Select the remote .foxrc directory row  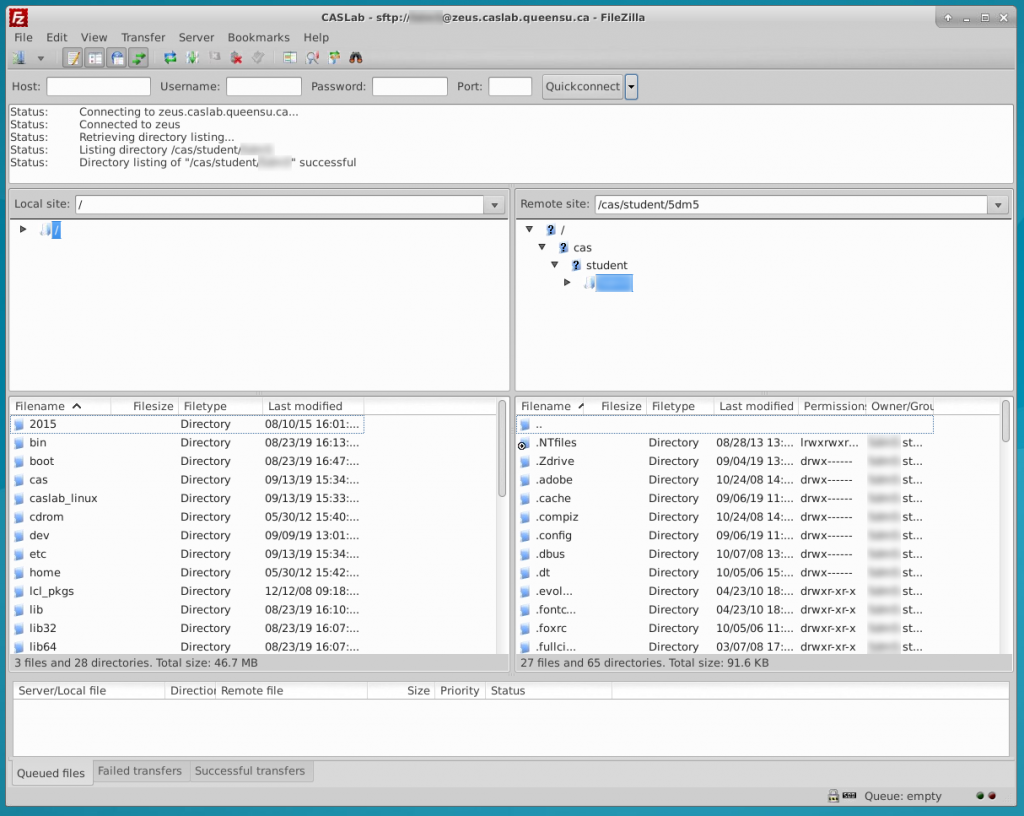click(725, 629)
